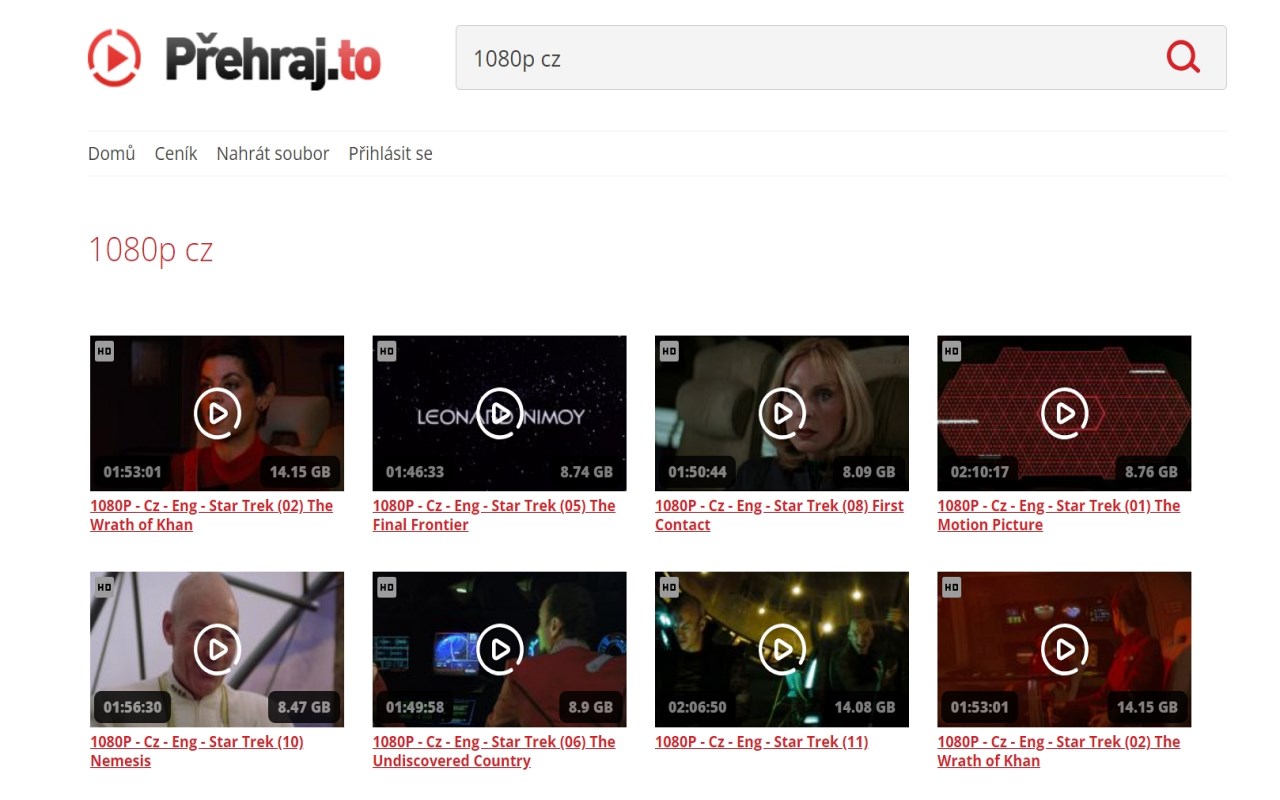
Task: Click the play icon on The Wrath of Khan thumbnail
Action: [216, 413]
